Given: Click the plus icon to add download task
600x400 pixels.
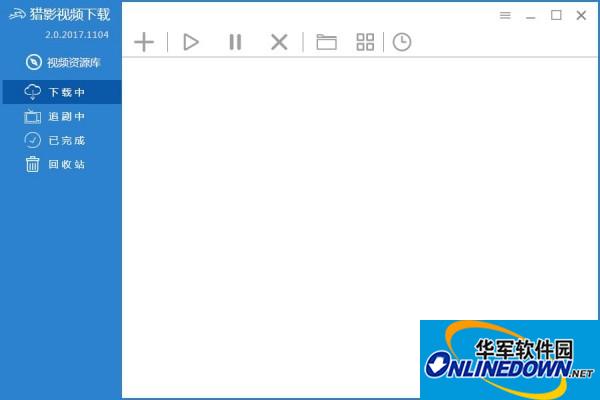Looking at the screenshot, I should [144, 42].
